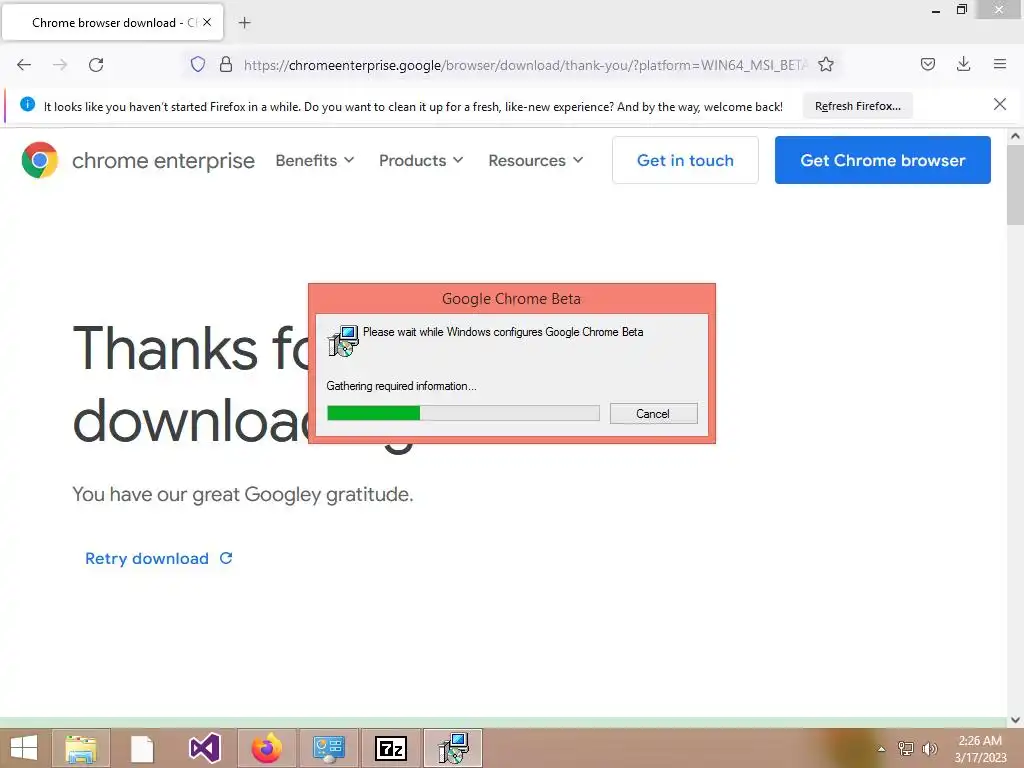Open the network status tray icon
This screenshot has height=768, width=1024.
pos(905,749)
